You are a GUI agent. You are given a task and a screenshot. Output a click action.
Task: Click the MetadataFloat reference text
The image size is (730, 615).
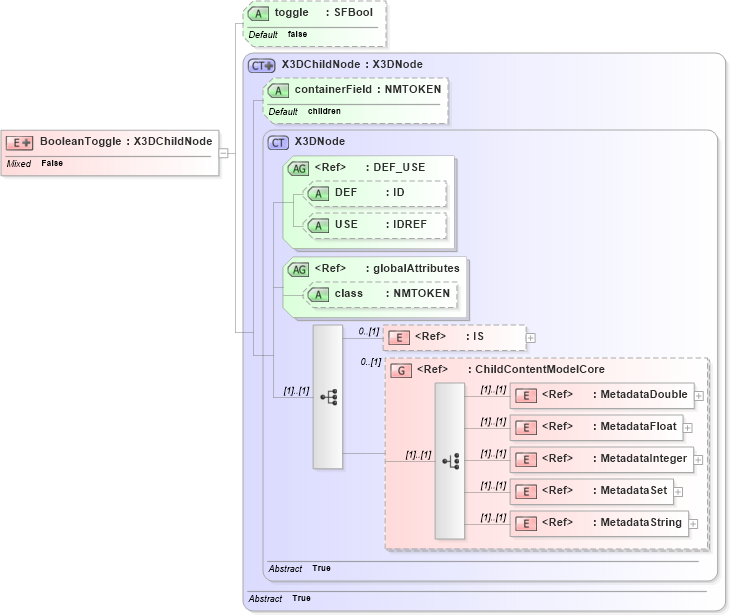(609, 426)
